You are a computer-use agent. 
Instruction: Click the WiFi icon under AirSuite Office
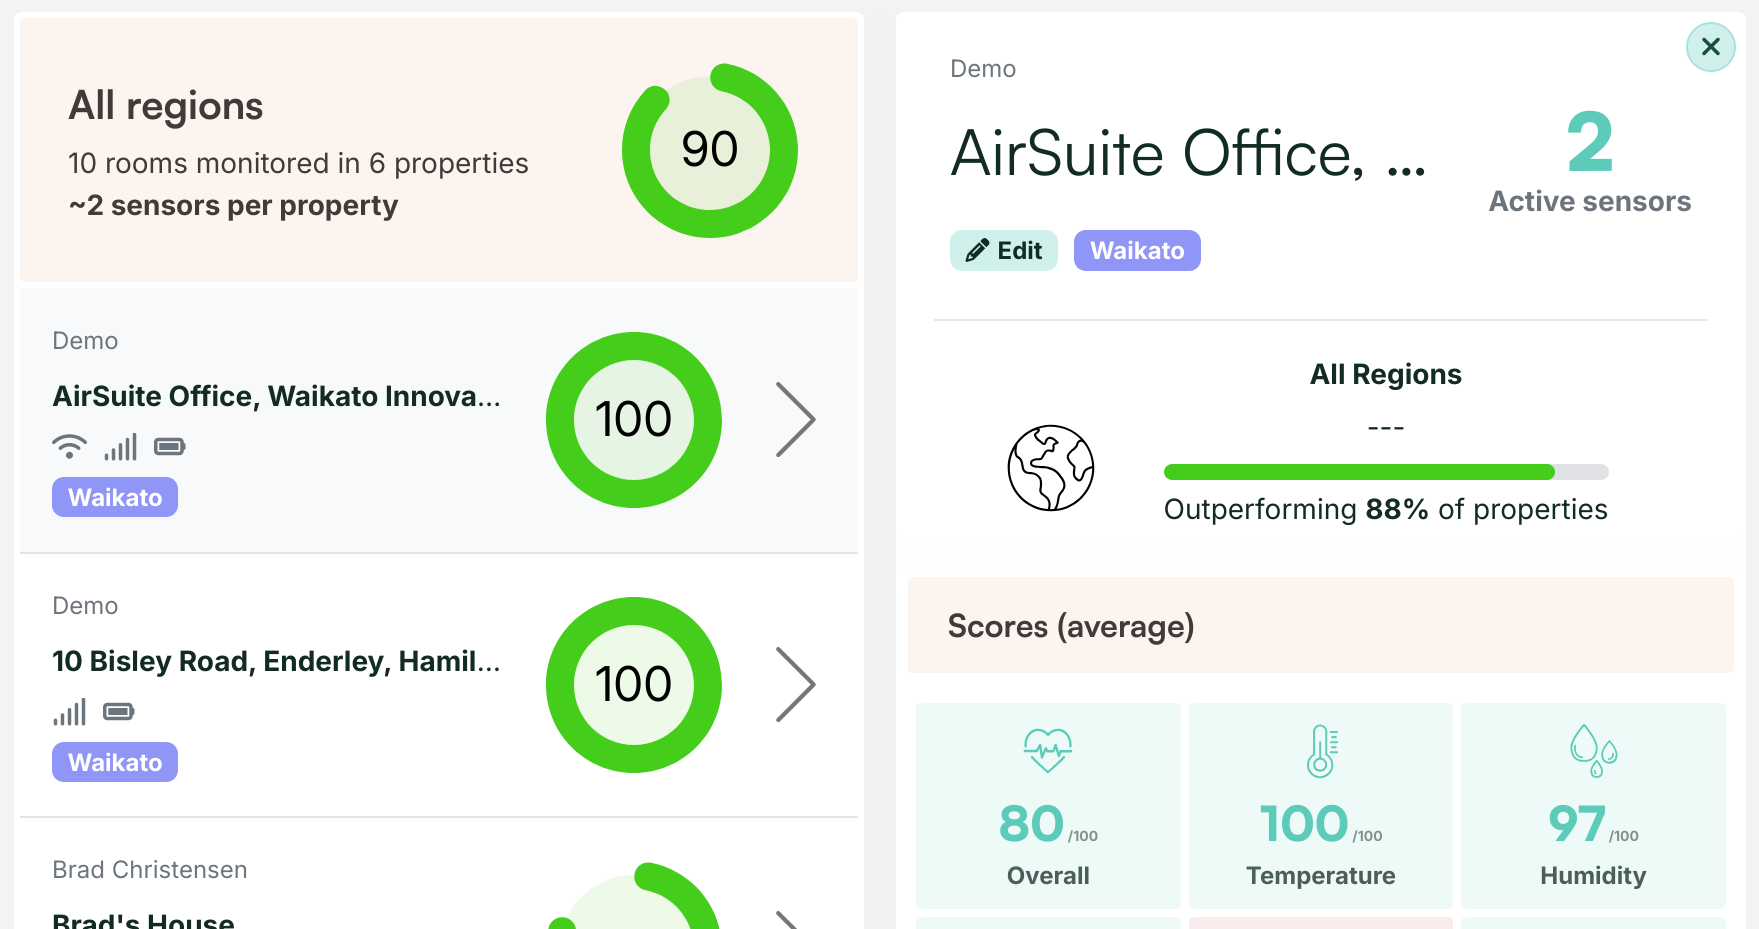click(69, 446)
